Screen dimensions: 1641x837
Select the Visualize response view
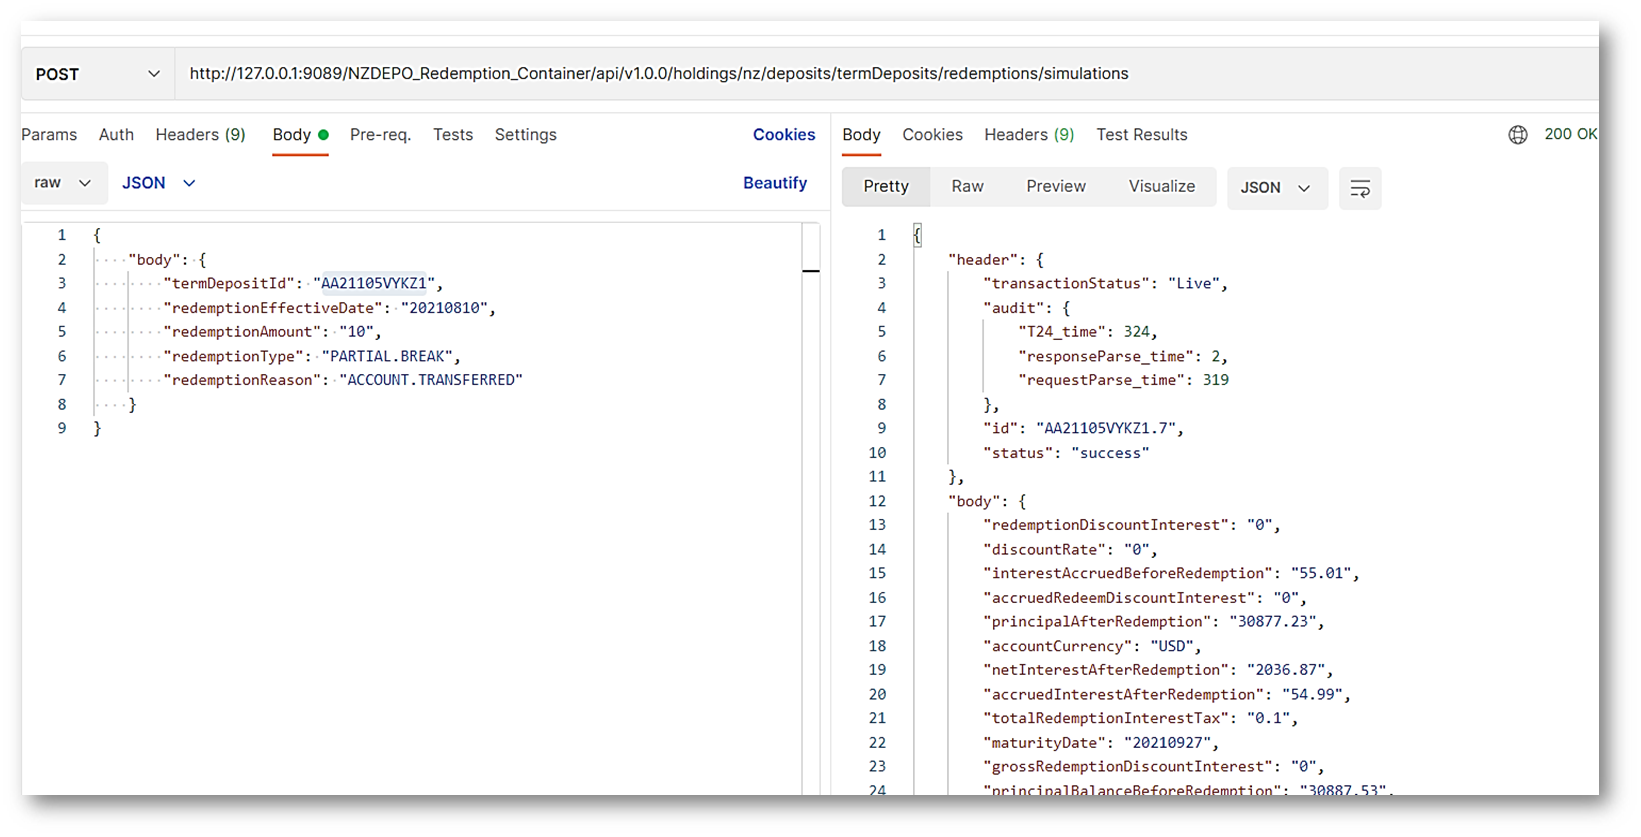click(1161, 187)
